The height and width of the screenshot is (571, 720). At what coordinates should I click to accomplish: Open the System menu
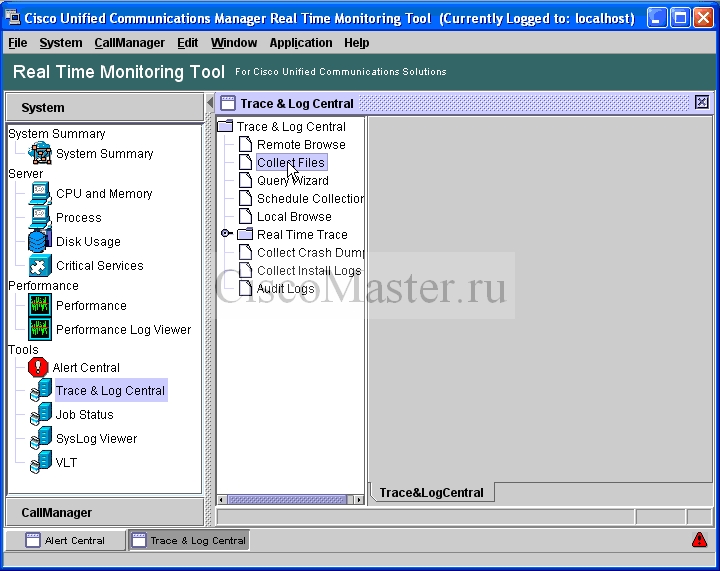pos(61,43)
